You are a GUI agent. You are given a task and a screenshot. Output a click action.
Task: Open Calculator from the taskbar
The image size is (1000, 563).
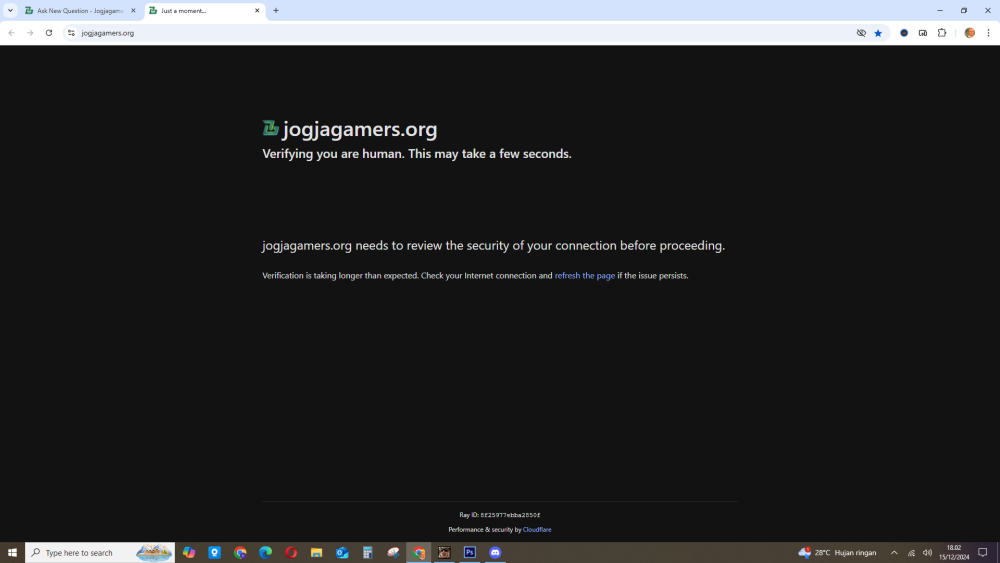tap(367, 553)
